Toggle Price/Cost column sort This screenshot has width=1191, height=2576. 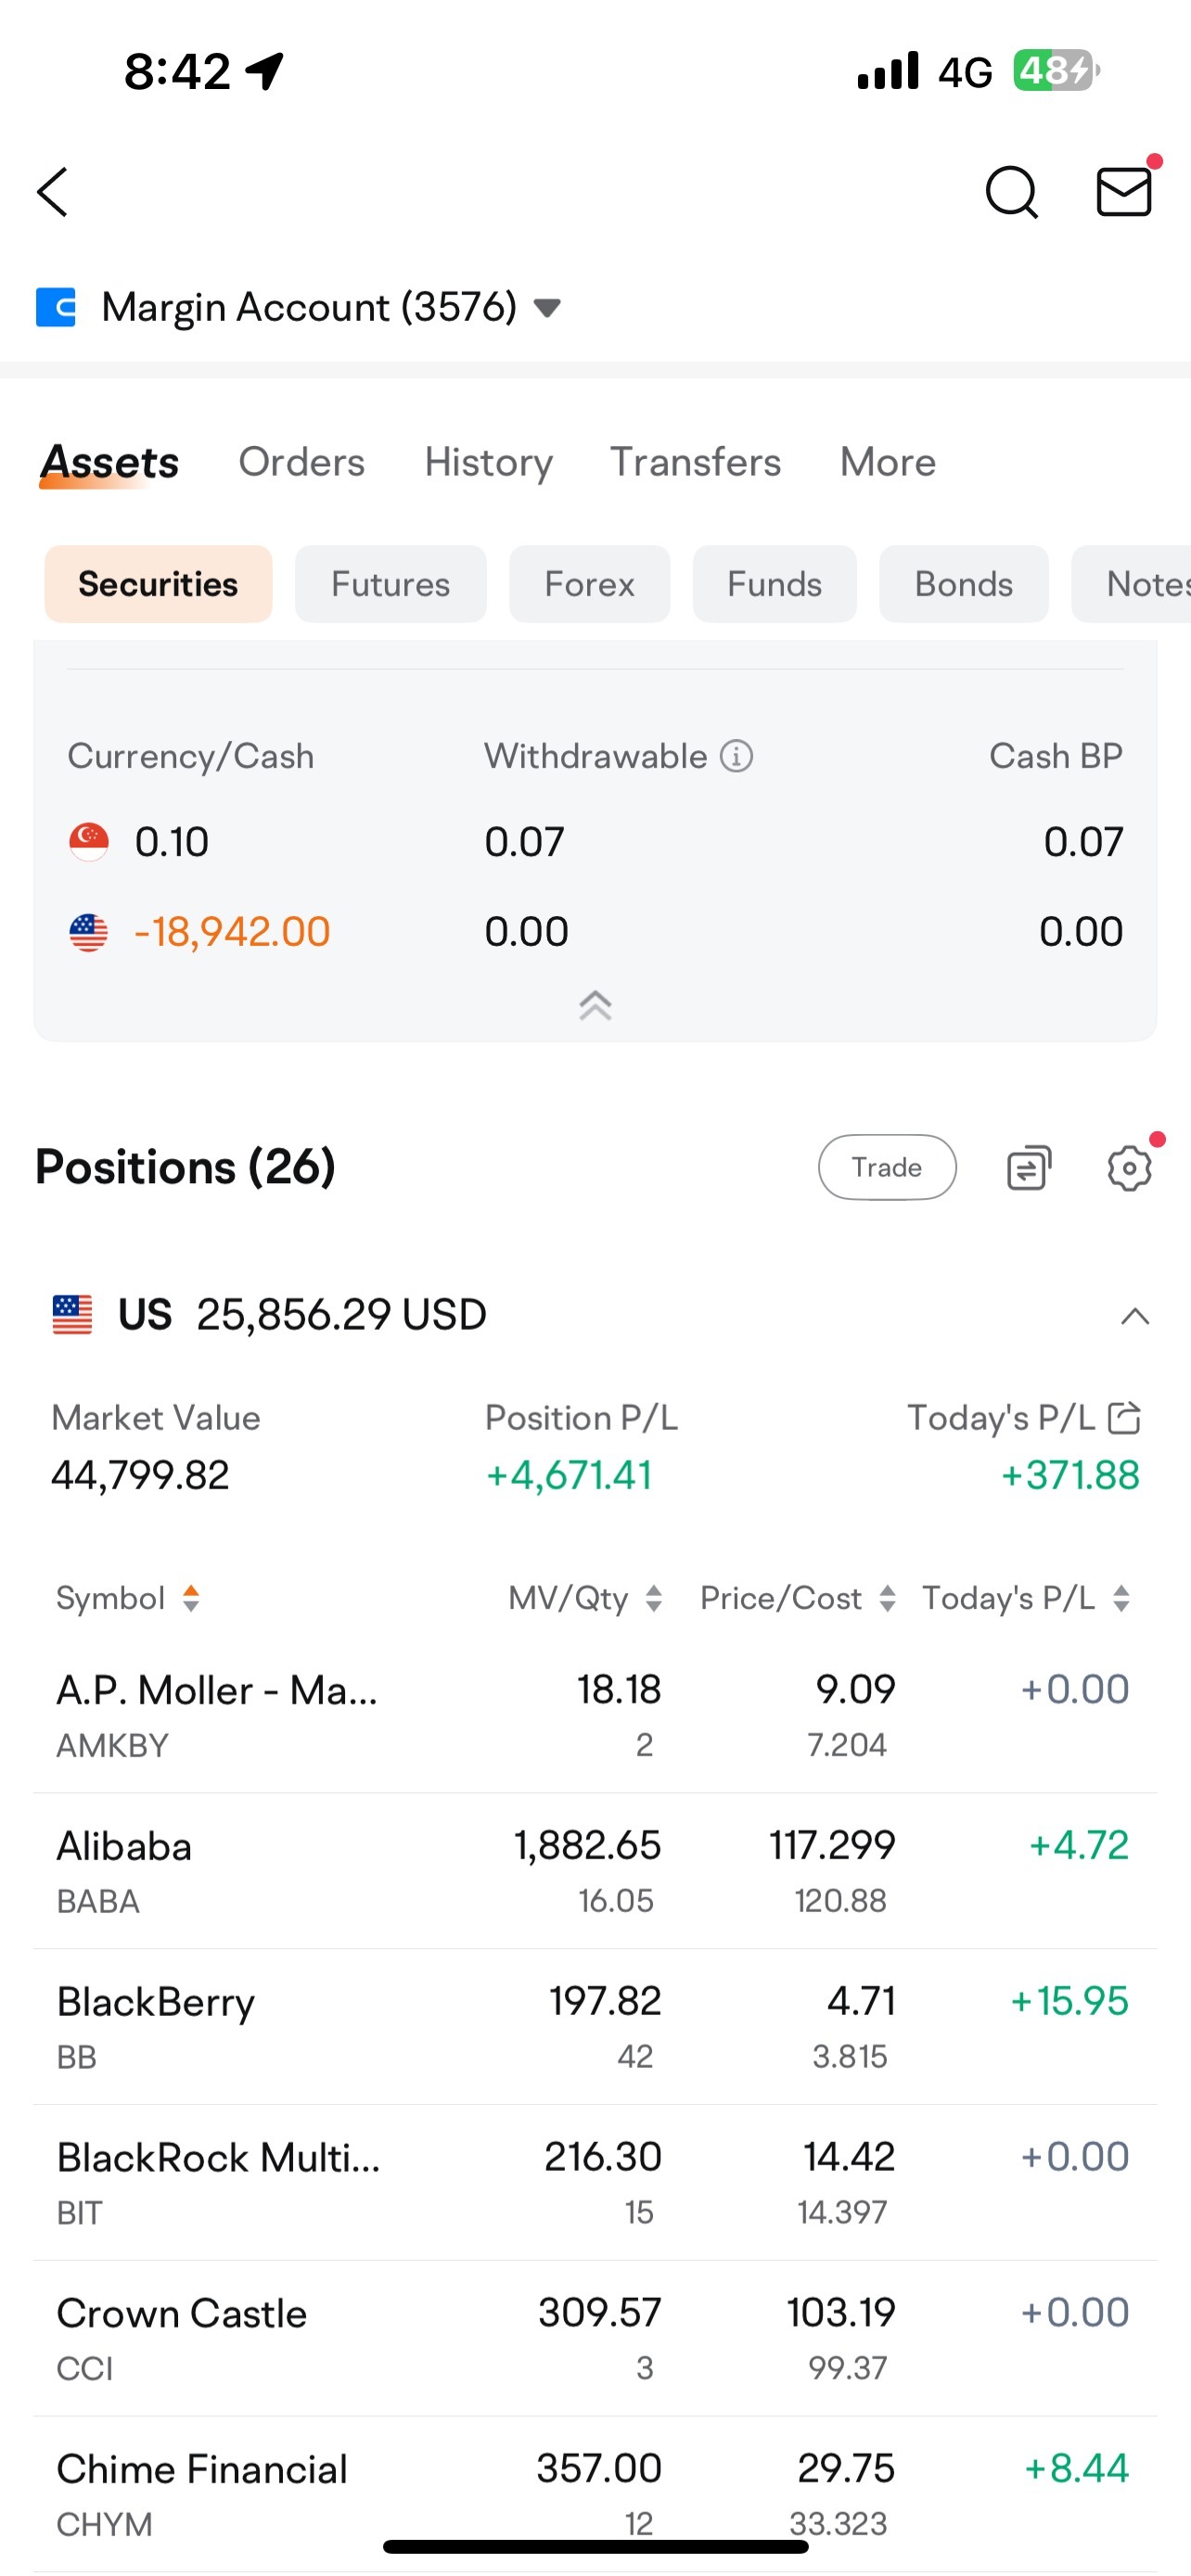coord(798,1598)
